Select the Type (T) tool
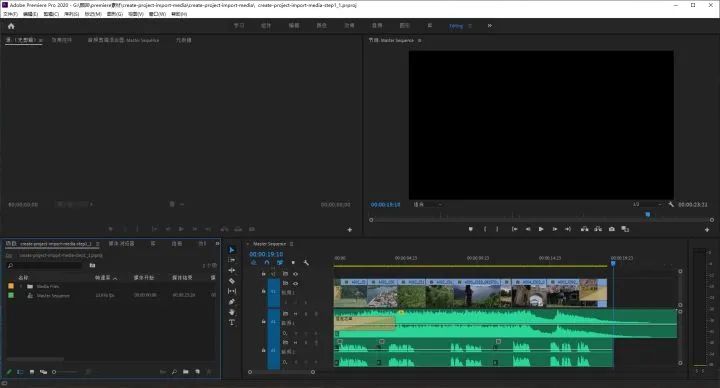 pyautogui.click(x=231, y=322)
